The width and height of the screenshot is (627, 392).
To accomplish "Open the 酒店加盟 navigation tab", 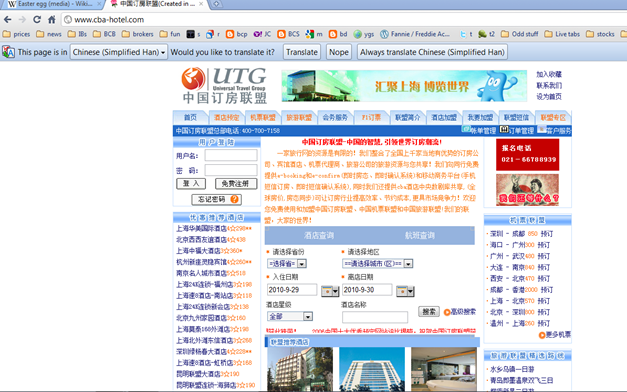I will (444, 117).
